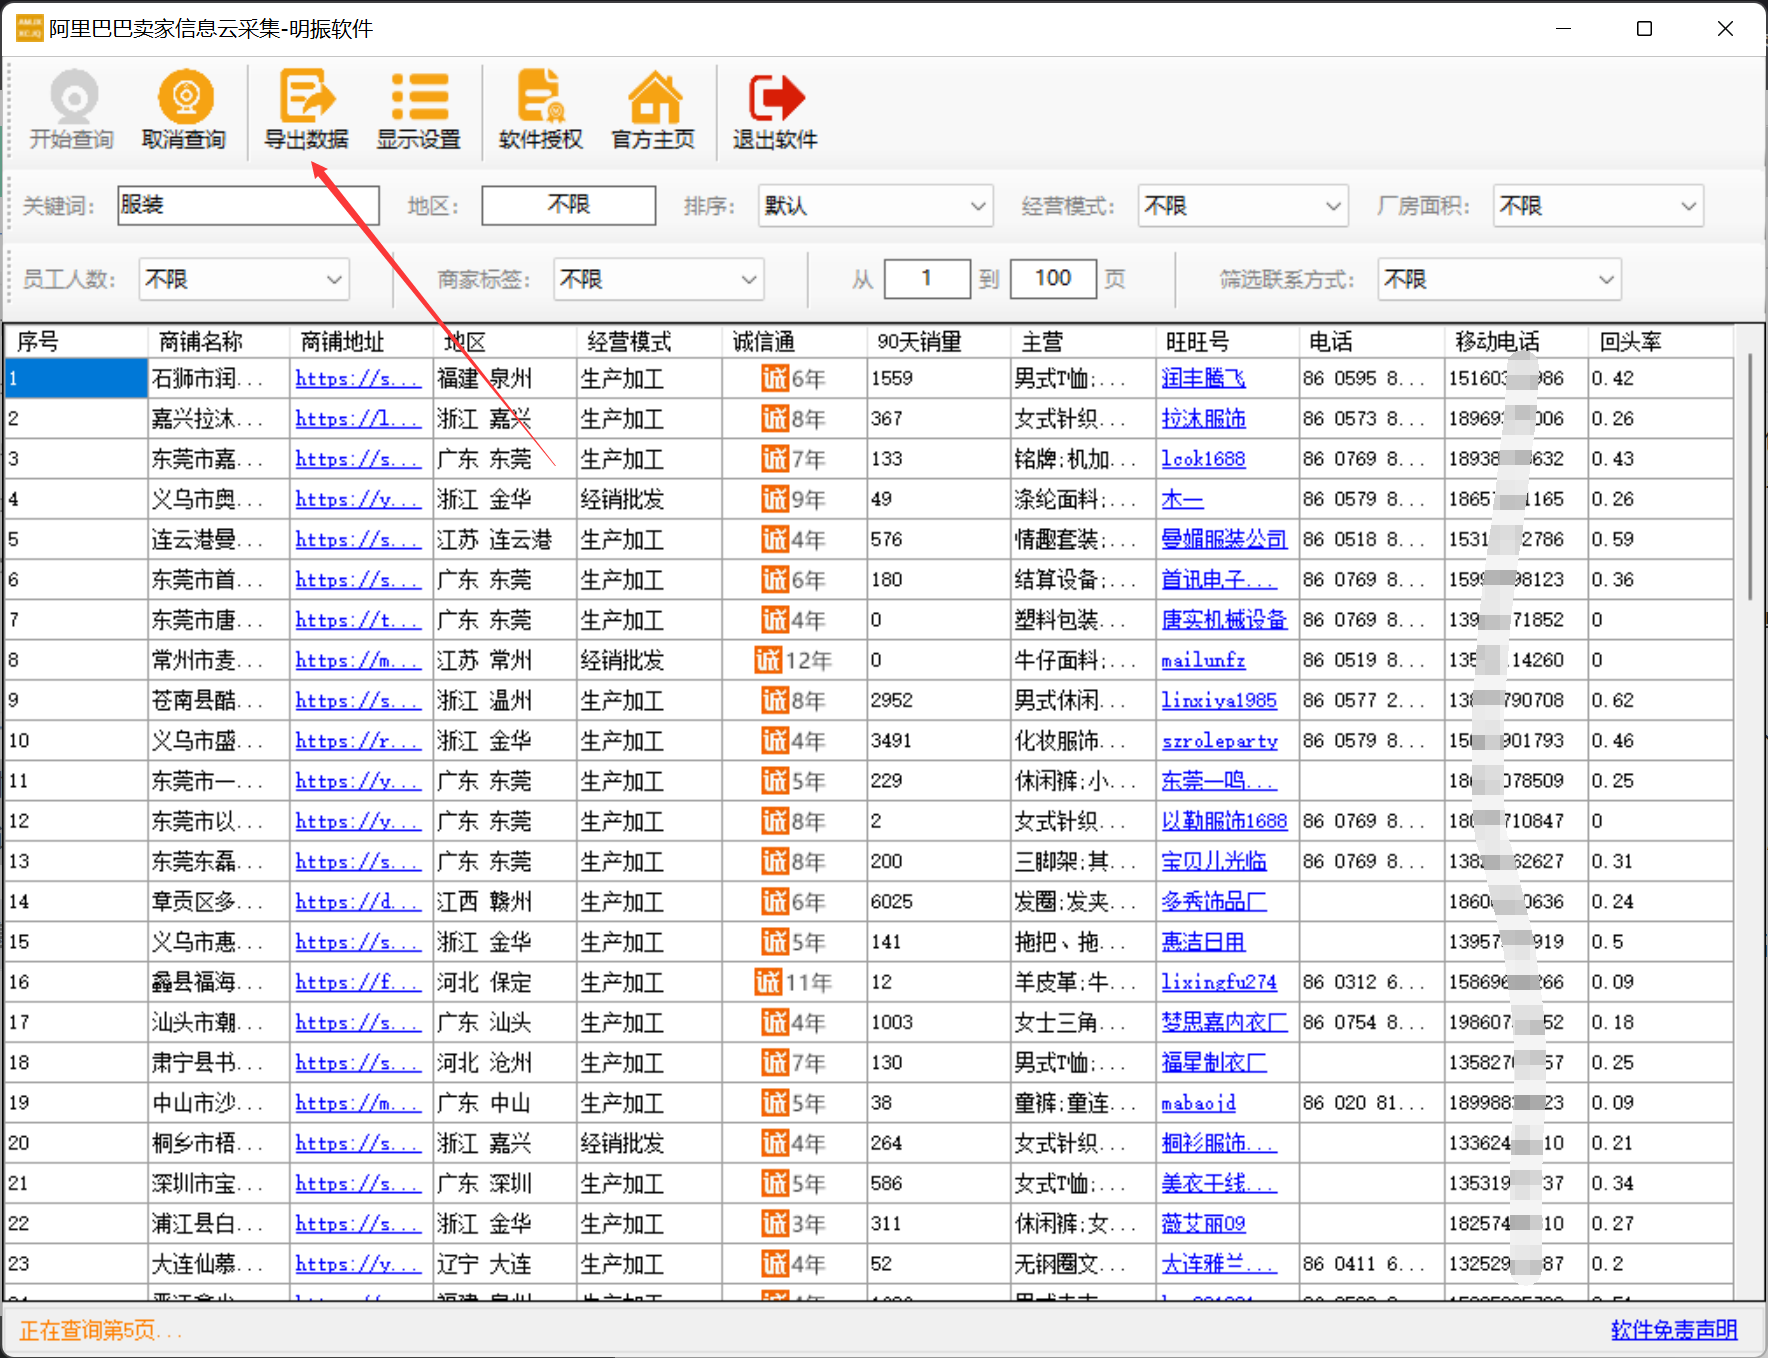Go to 官方主页 official homepage
The width and height of the screenshot is (1768, 1358).
click(653, 110)
